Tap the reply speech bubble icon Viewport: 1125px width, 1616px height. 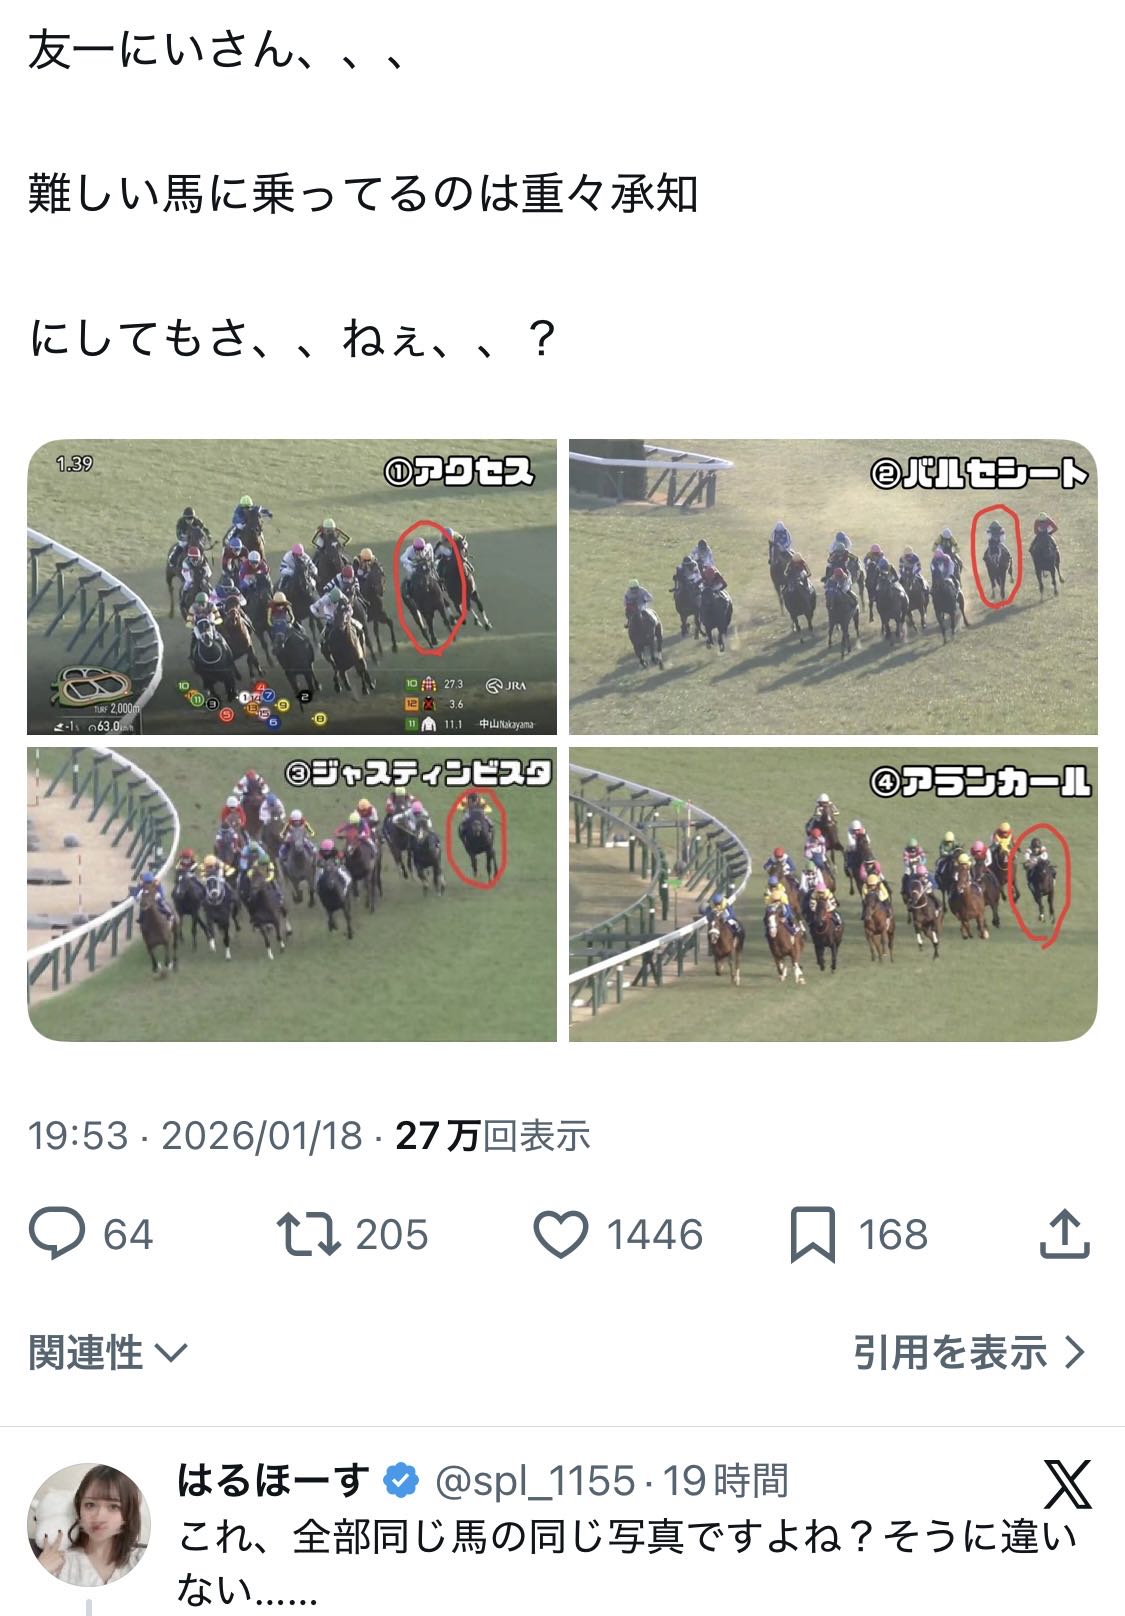pos(56,1234)
